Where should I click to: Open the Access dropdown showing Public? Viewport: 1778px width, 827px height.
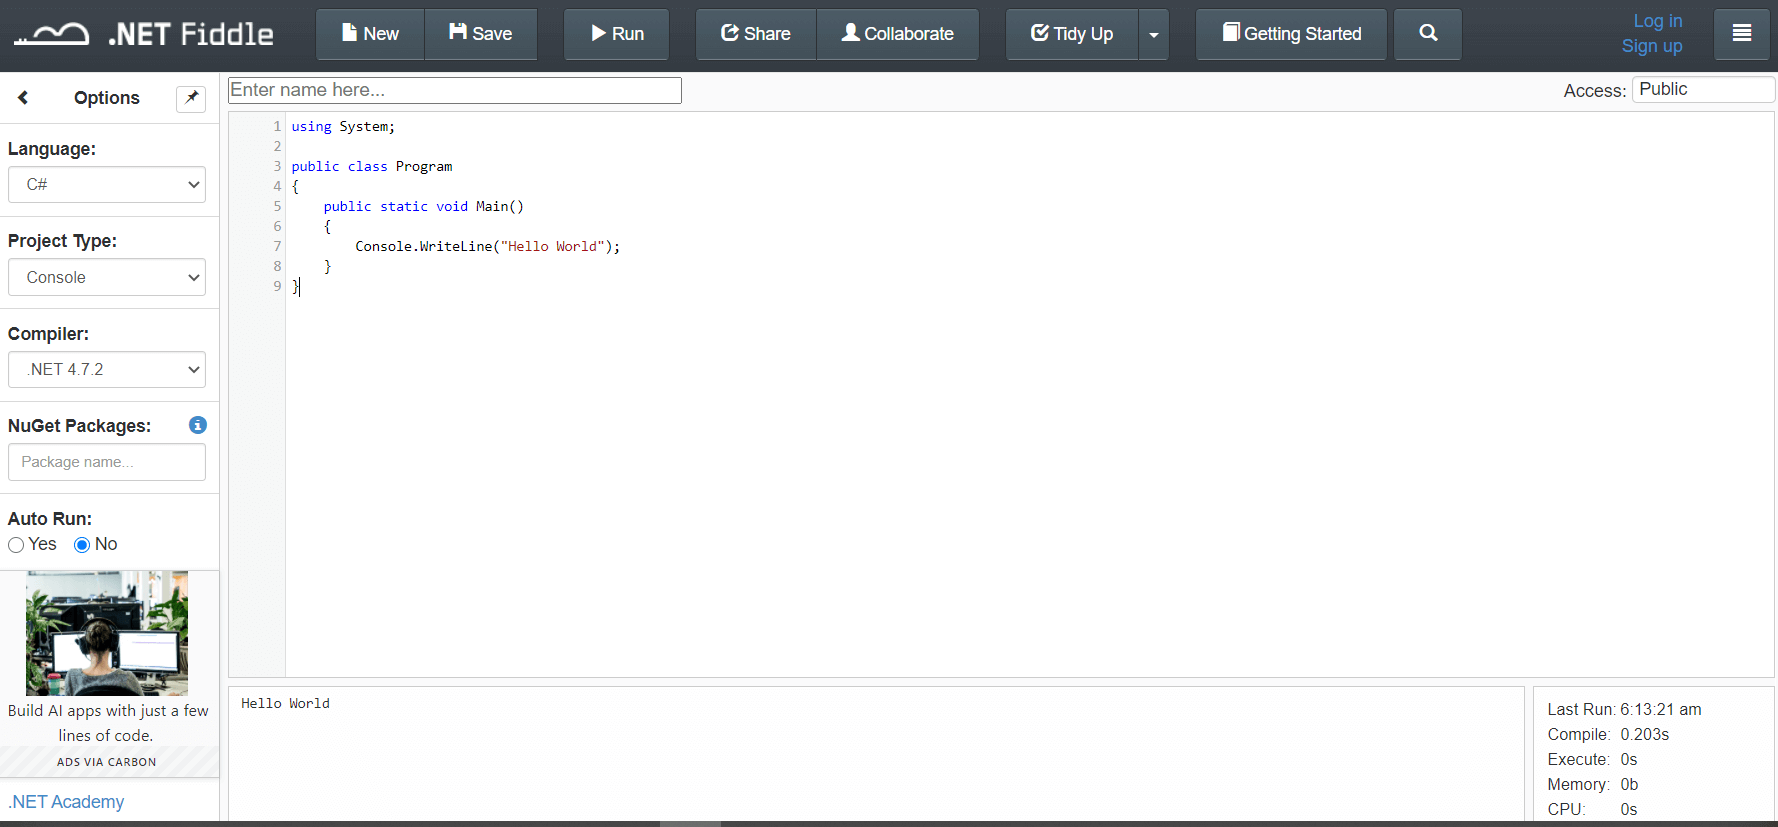pos(1704,89)
